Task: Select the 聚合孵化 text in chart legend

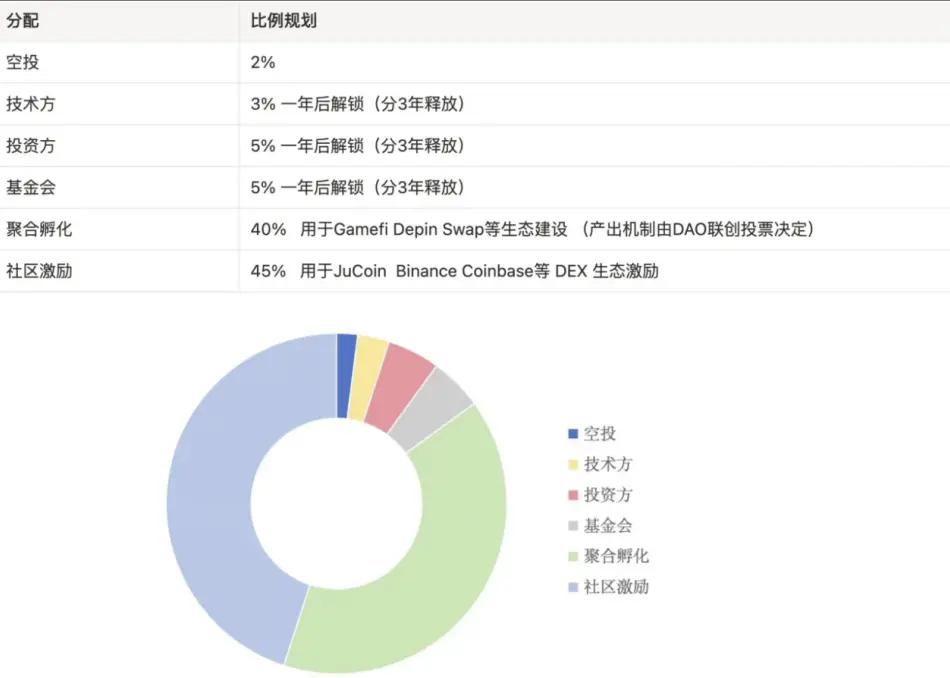Action: pyautogui.click(x=616, y=556)
